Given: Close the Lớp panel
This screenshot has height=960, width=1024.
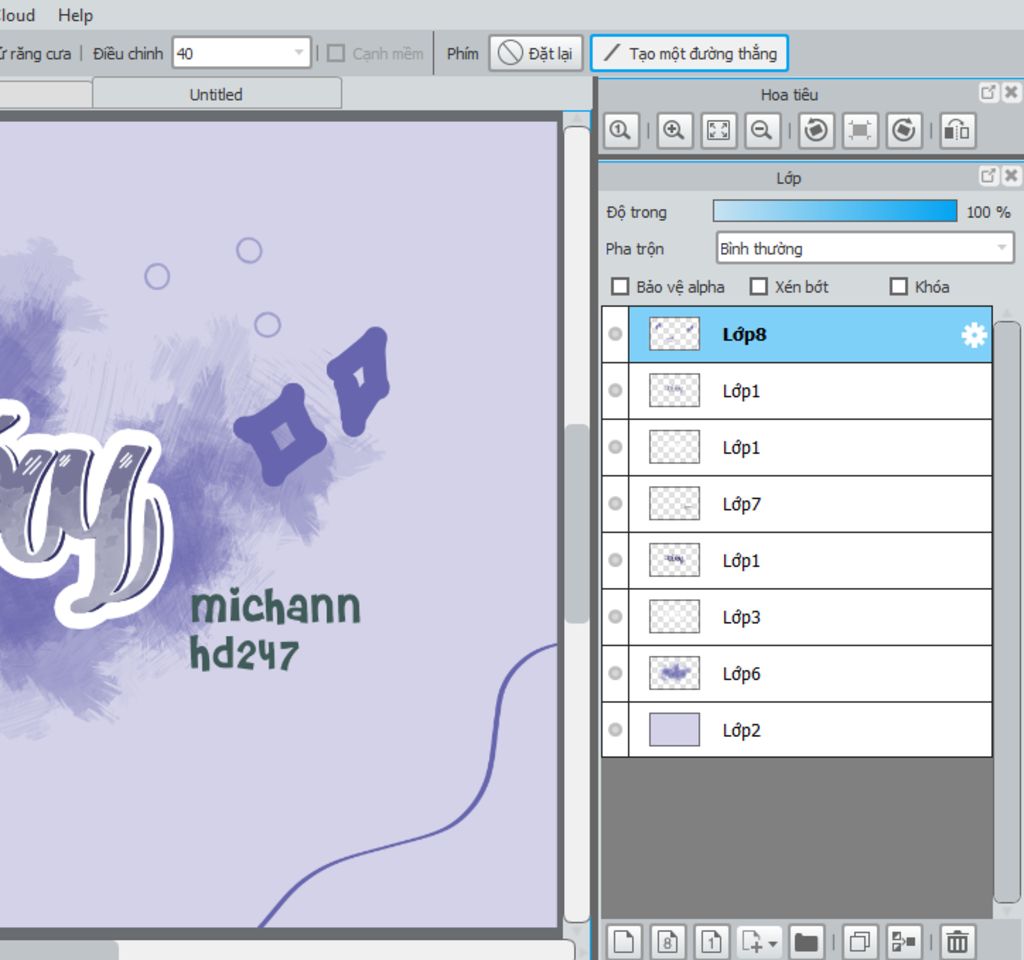Looking at the screenshot, I should pos(1011,176).
